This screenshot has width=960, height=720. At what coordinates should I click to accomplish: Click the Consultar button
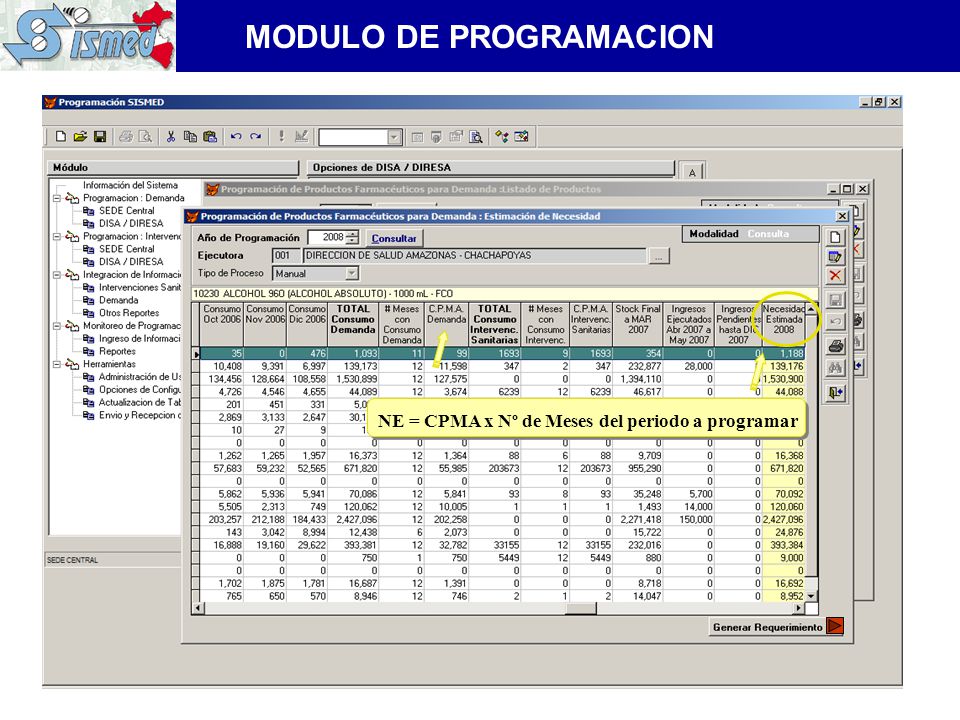[394, 238]
